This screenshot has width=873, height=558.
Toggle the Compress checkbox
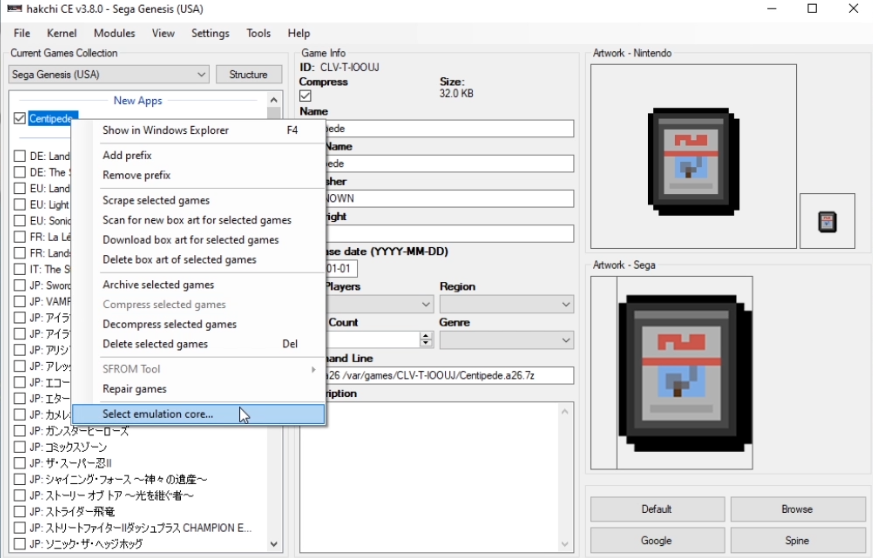305,96
